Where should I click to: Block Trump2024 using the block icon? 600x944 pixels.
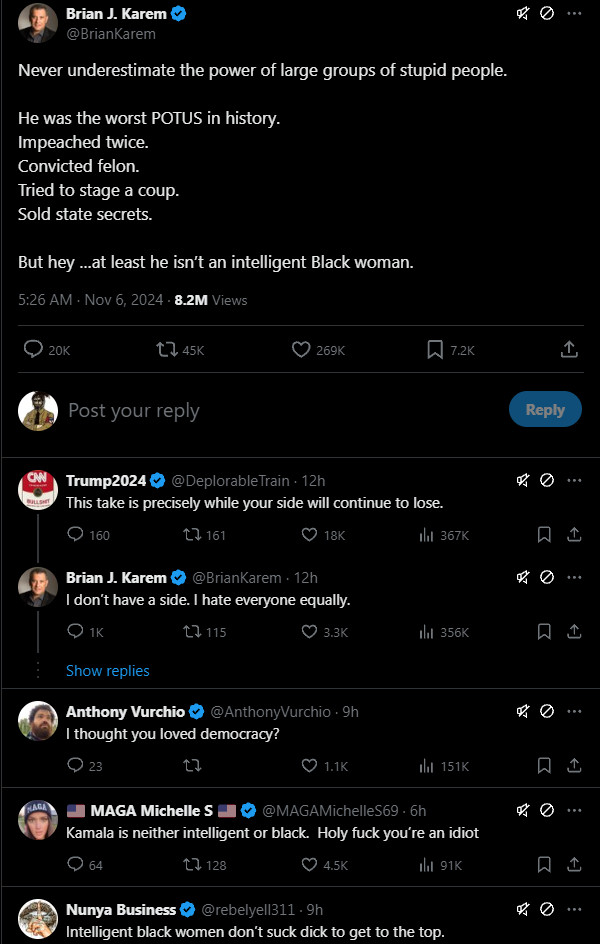tap(547, 480)
